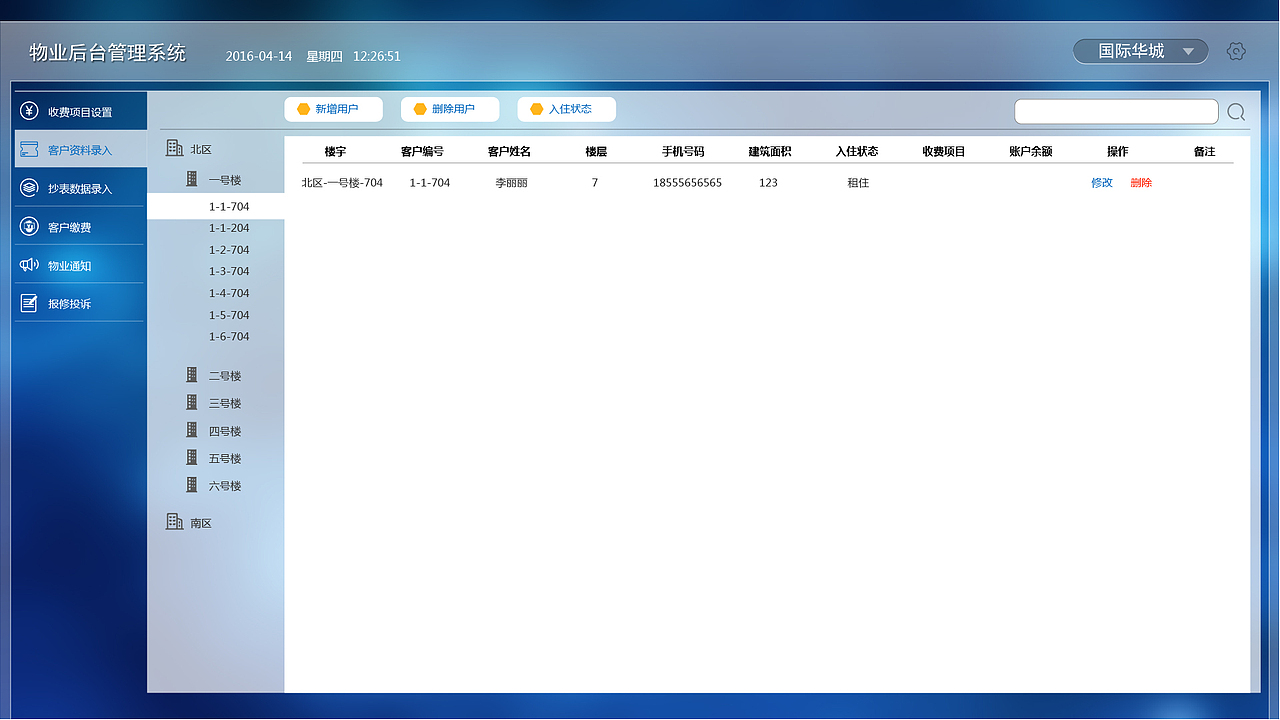Click the building icon beside 六号楼
Screen dimensions: 1280x720
pos(192,485)
